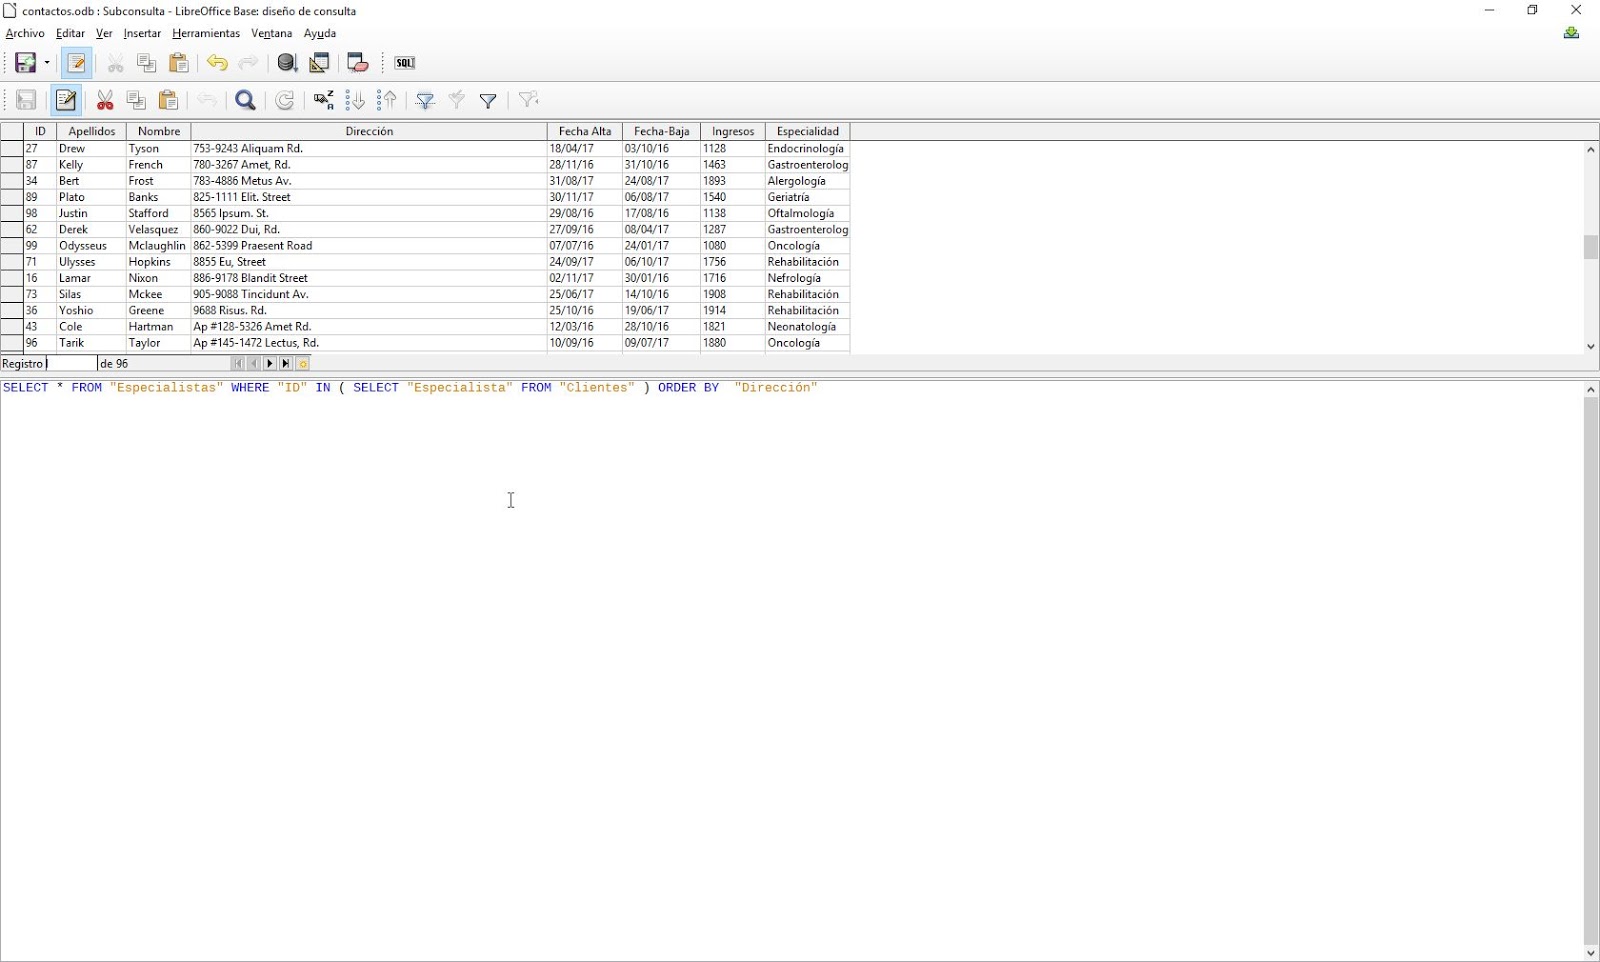Open the Find toolbar with the magnifier icon

coord(245,100)
